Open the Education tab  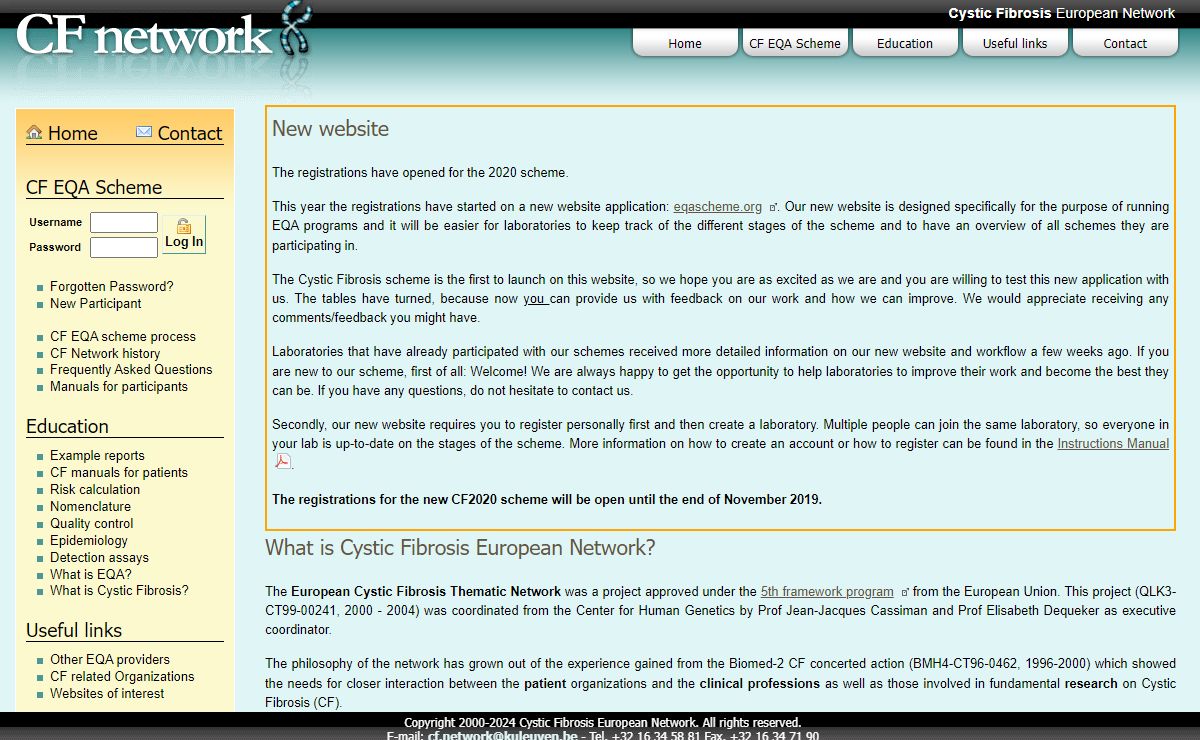pyautogui.click(x=905, y=43)
